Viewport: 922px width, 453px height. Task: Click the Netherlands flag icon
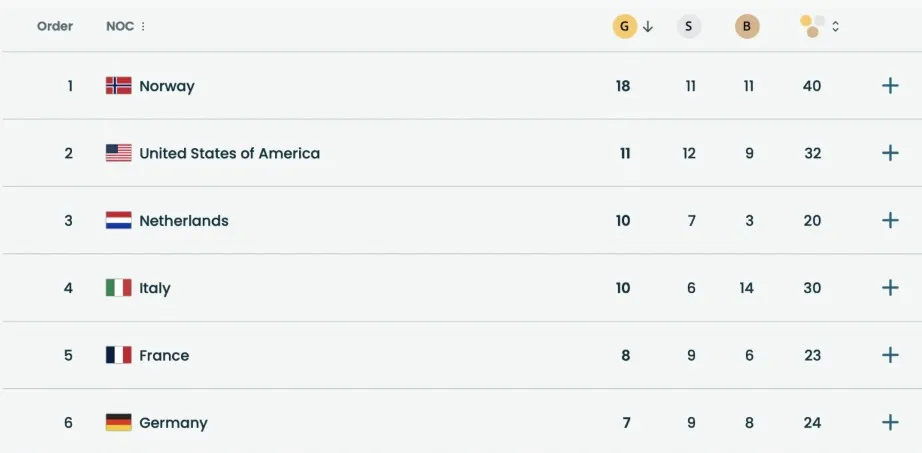point(119,221)
